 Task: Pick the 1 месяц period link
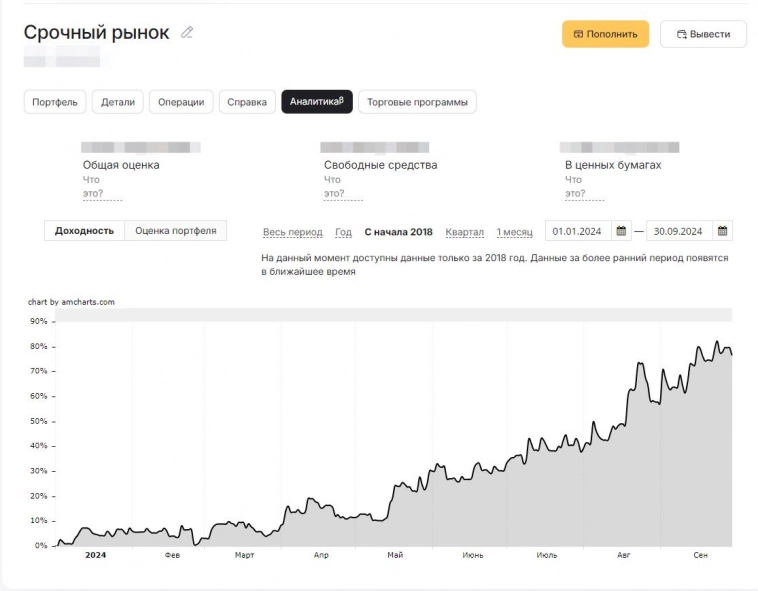(514, 232)
